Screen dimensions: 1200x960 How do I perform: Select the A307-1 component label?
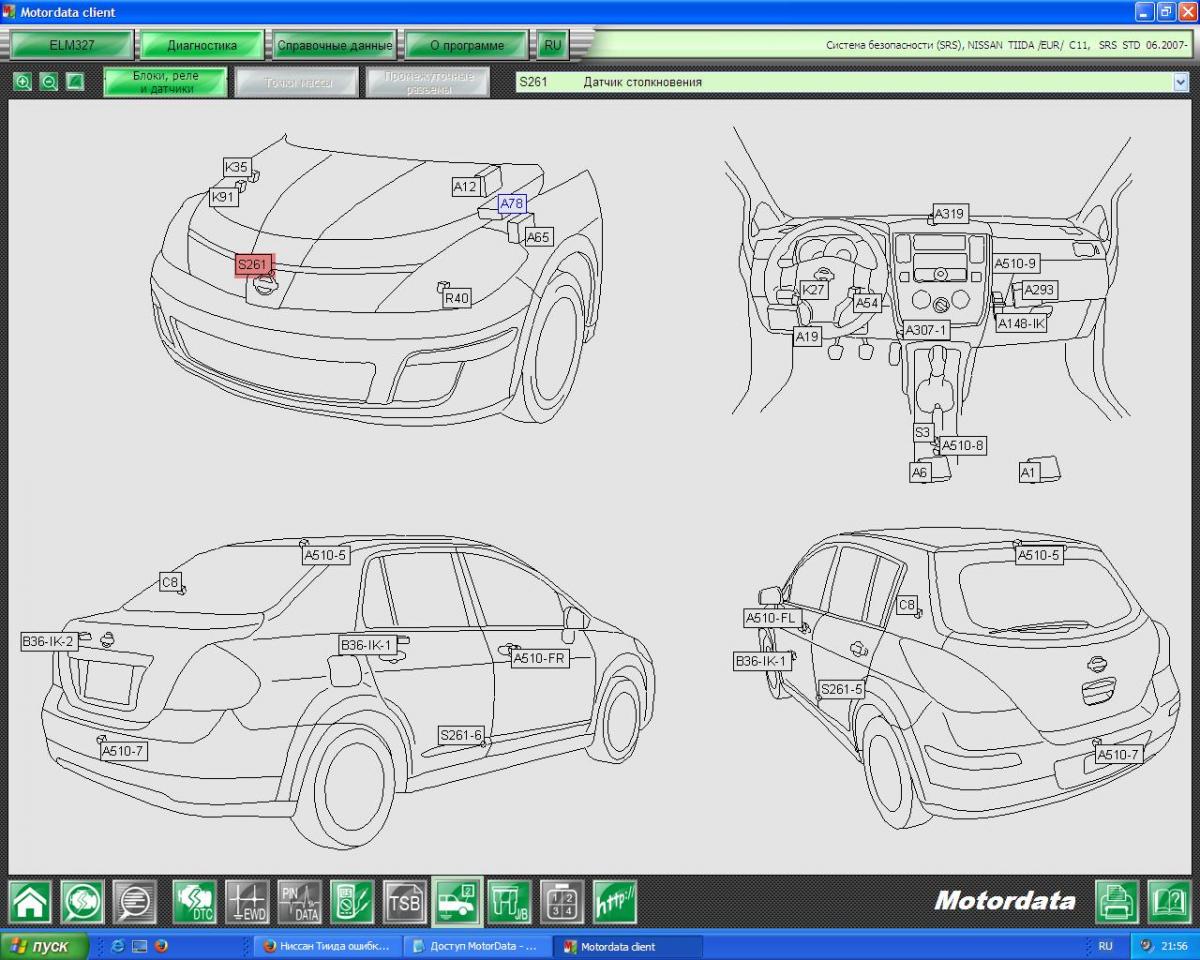926,330
